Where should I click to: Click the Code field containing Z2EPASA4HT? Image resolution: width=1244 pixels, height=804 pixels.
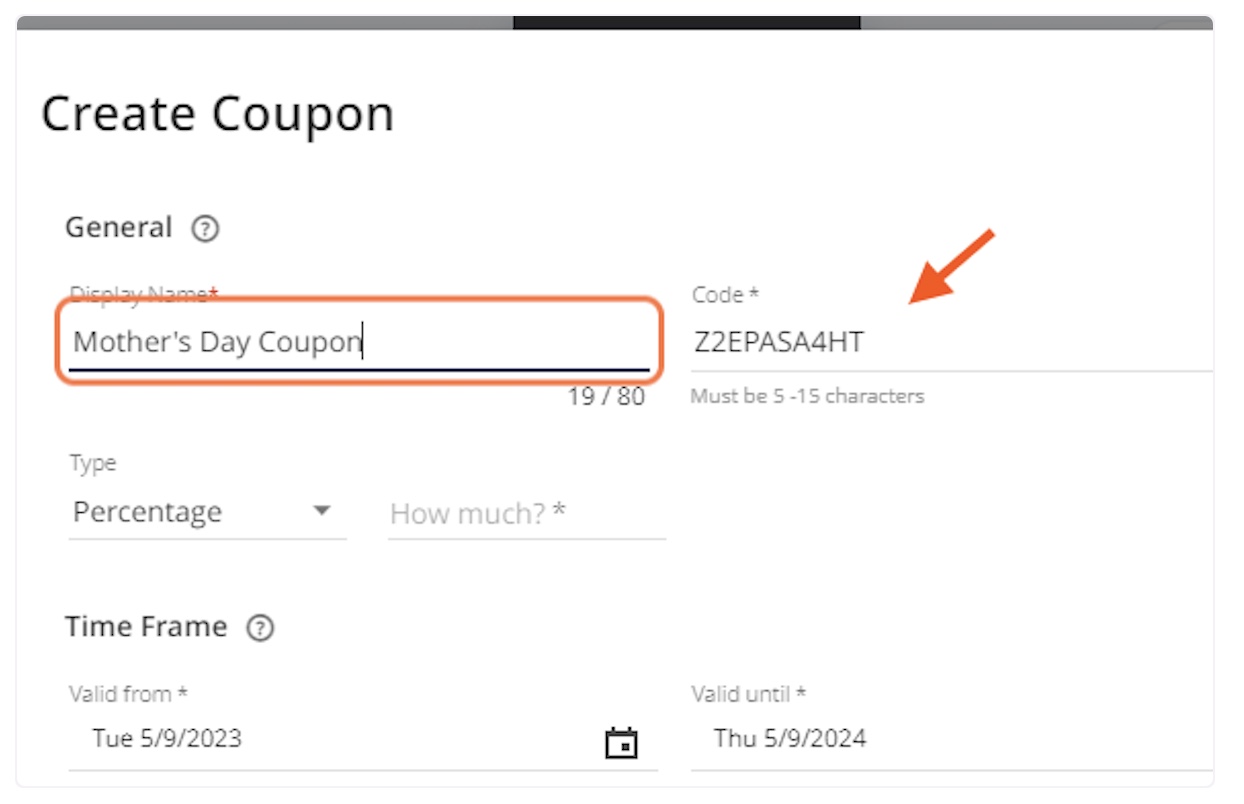tap(952, 342)
